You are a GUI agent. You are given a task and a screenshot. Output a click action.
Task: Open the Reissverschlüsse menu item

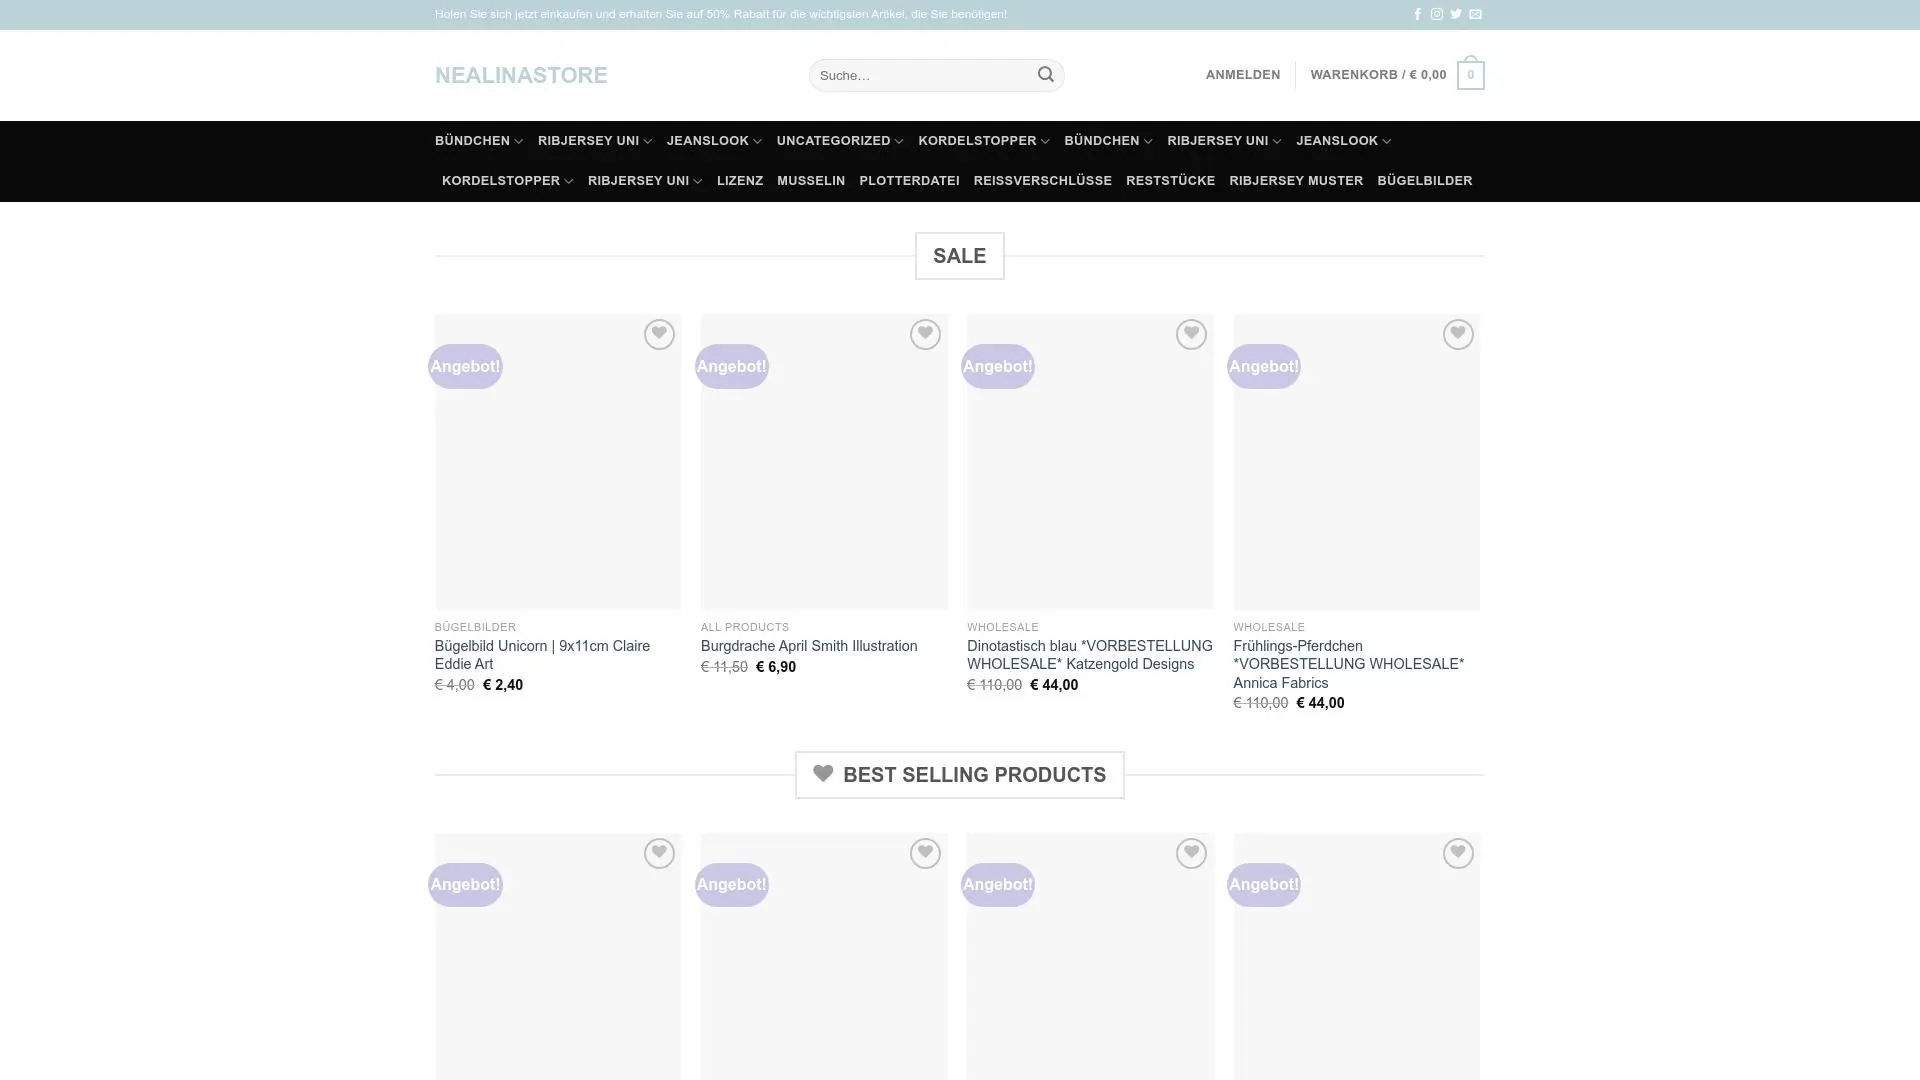[x=1042, y=181]
